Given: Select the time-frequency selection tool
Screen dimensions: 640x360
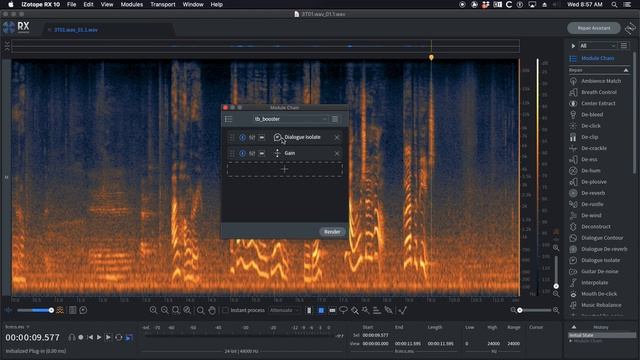Looking at the screenshot, I should (321, 311).
